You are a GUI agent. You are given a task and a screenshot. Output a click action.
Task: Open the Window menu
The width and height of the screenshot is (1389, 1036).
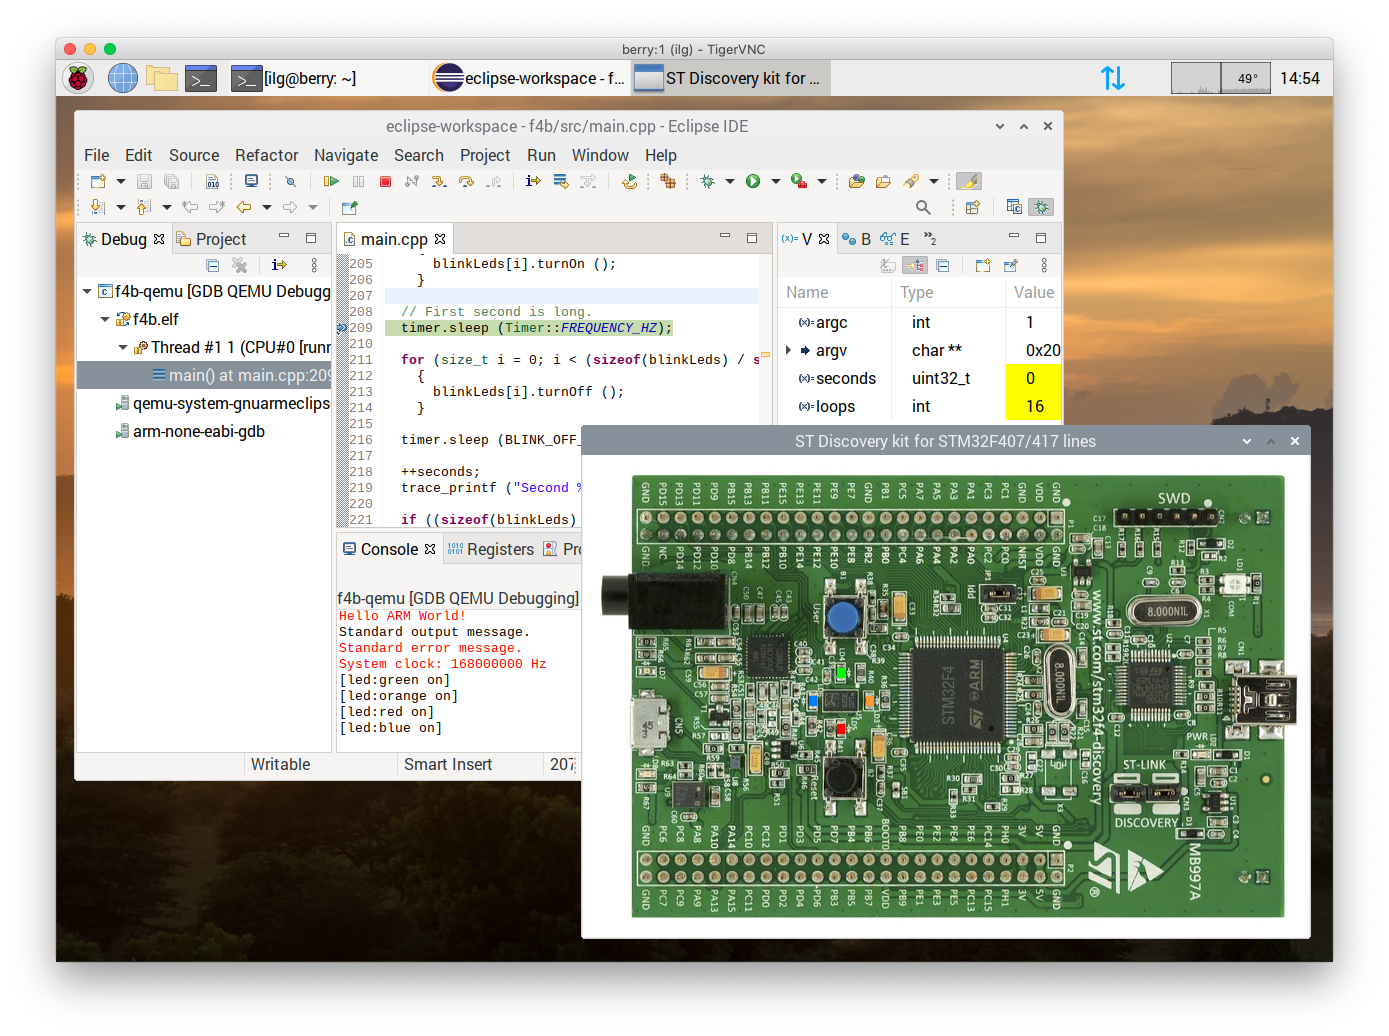coord(600,155)
